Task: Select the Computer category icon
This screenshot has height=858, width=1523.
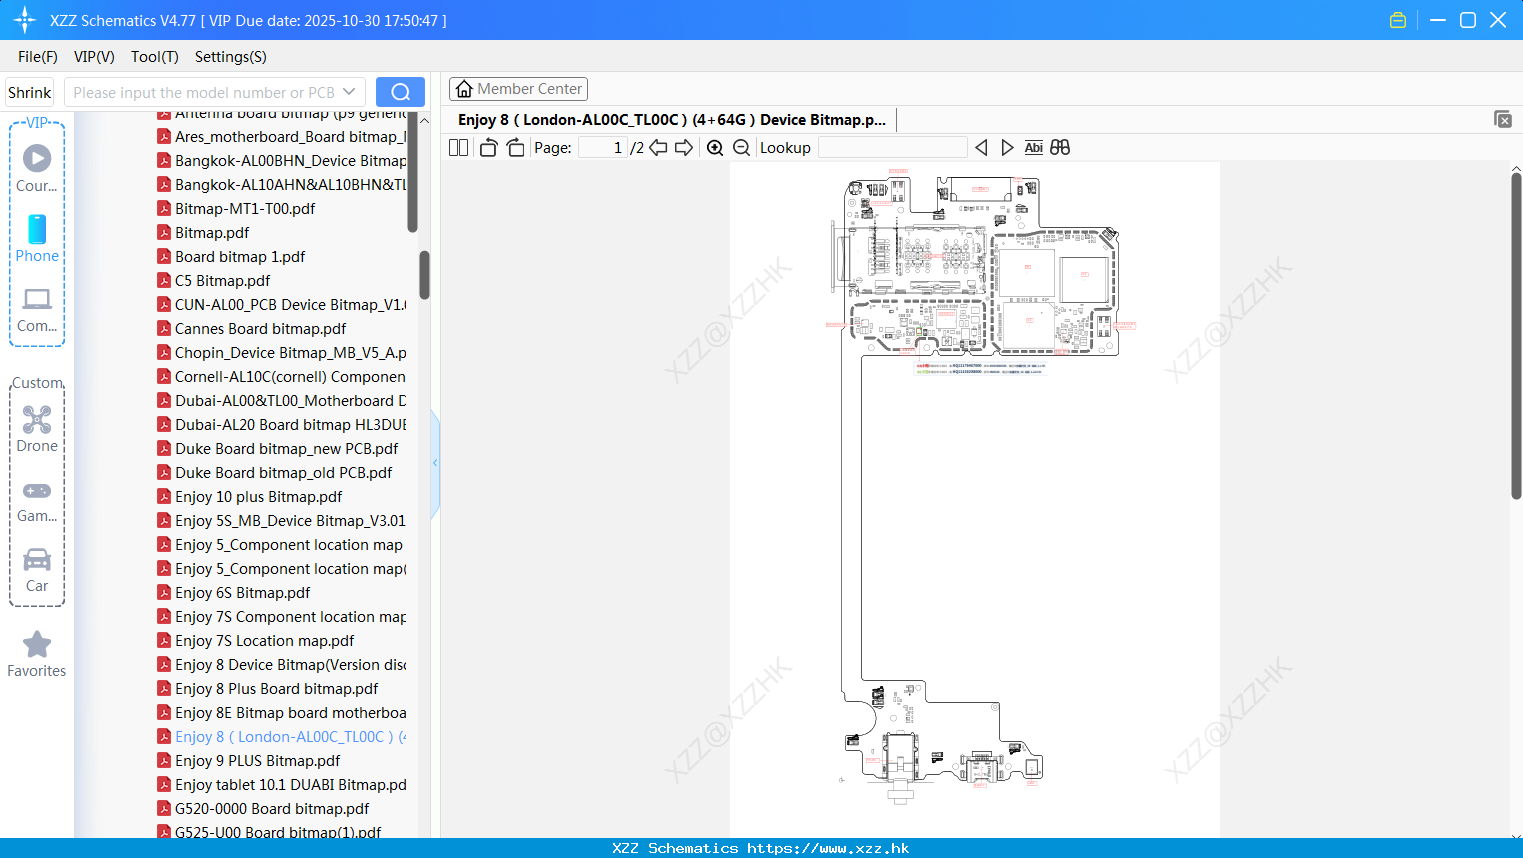Action: point(37,309)
